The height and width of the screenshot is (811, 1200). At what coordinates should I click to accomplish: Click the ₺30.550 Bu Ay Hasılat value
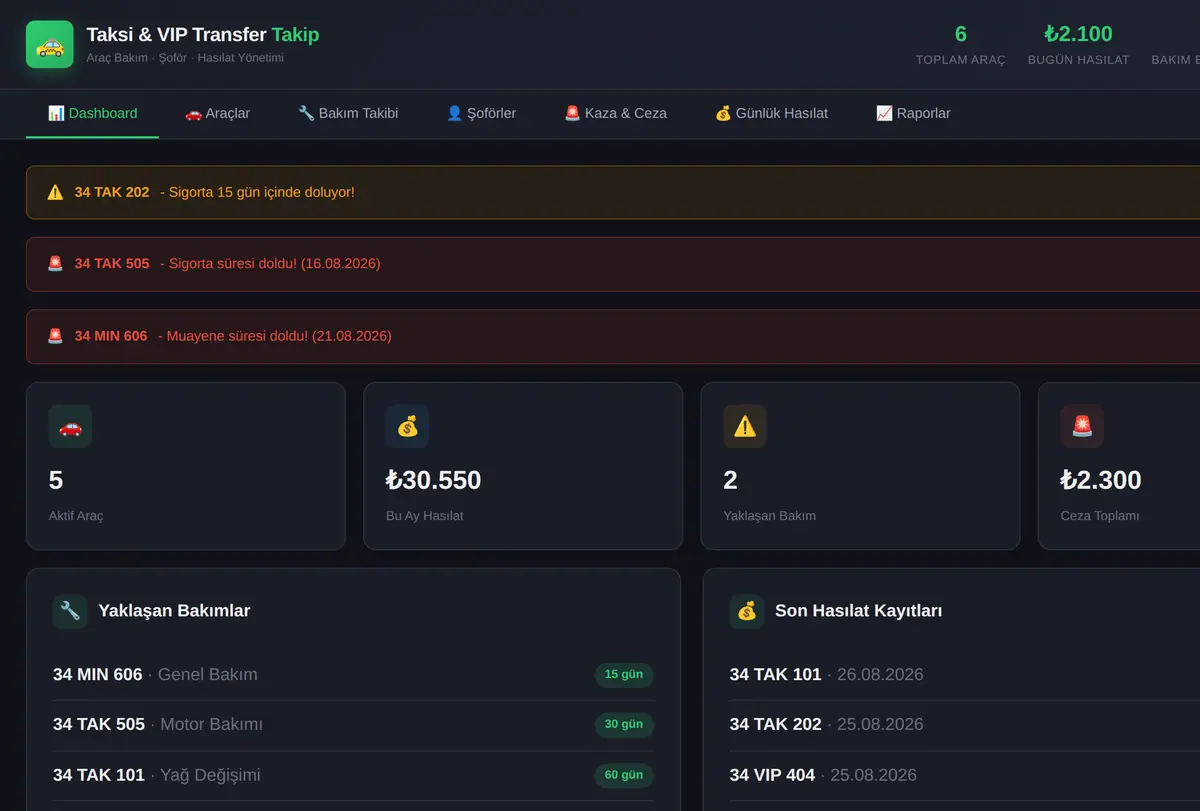coord(434,481)
